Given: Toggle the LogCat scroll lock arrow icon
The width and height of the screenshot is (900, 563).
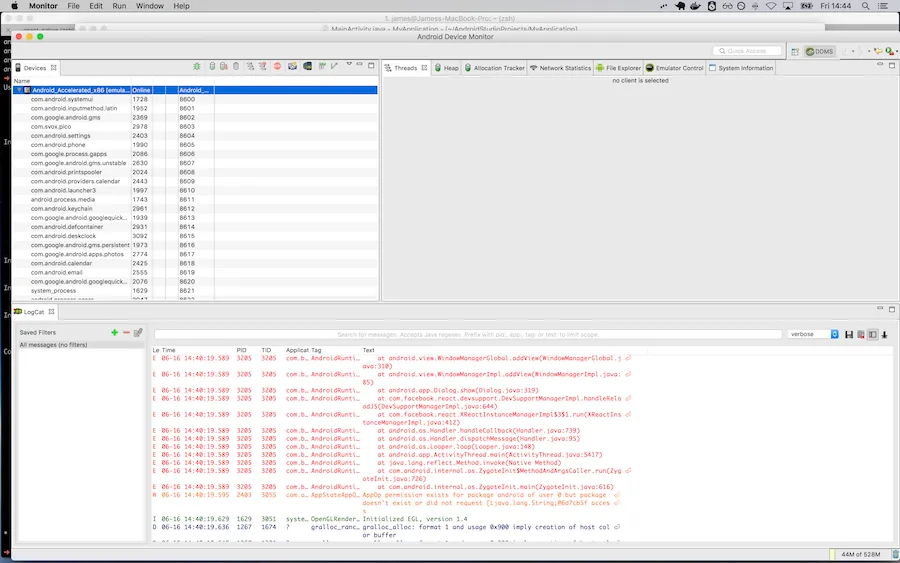Looking at the screenshot, I should [885, 335].
